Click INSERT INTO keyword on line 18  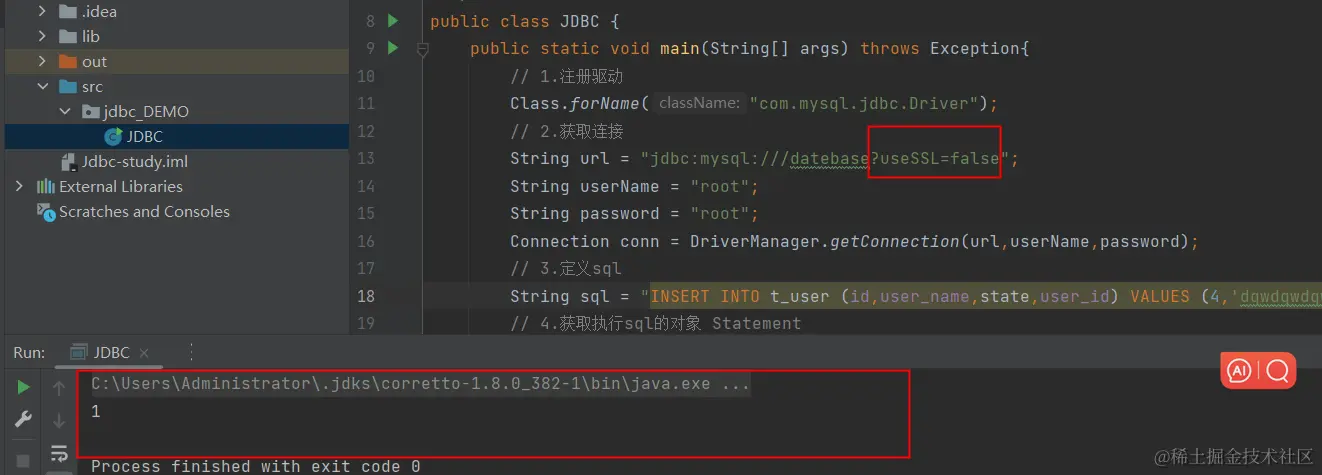tap(705, 296)
